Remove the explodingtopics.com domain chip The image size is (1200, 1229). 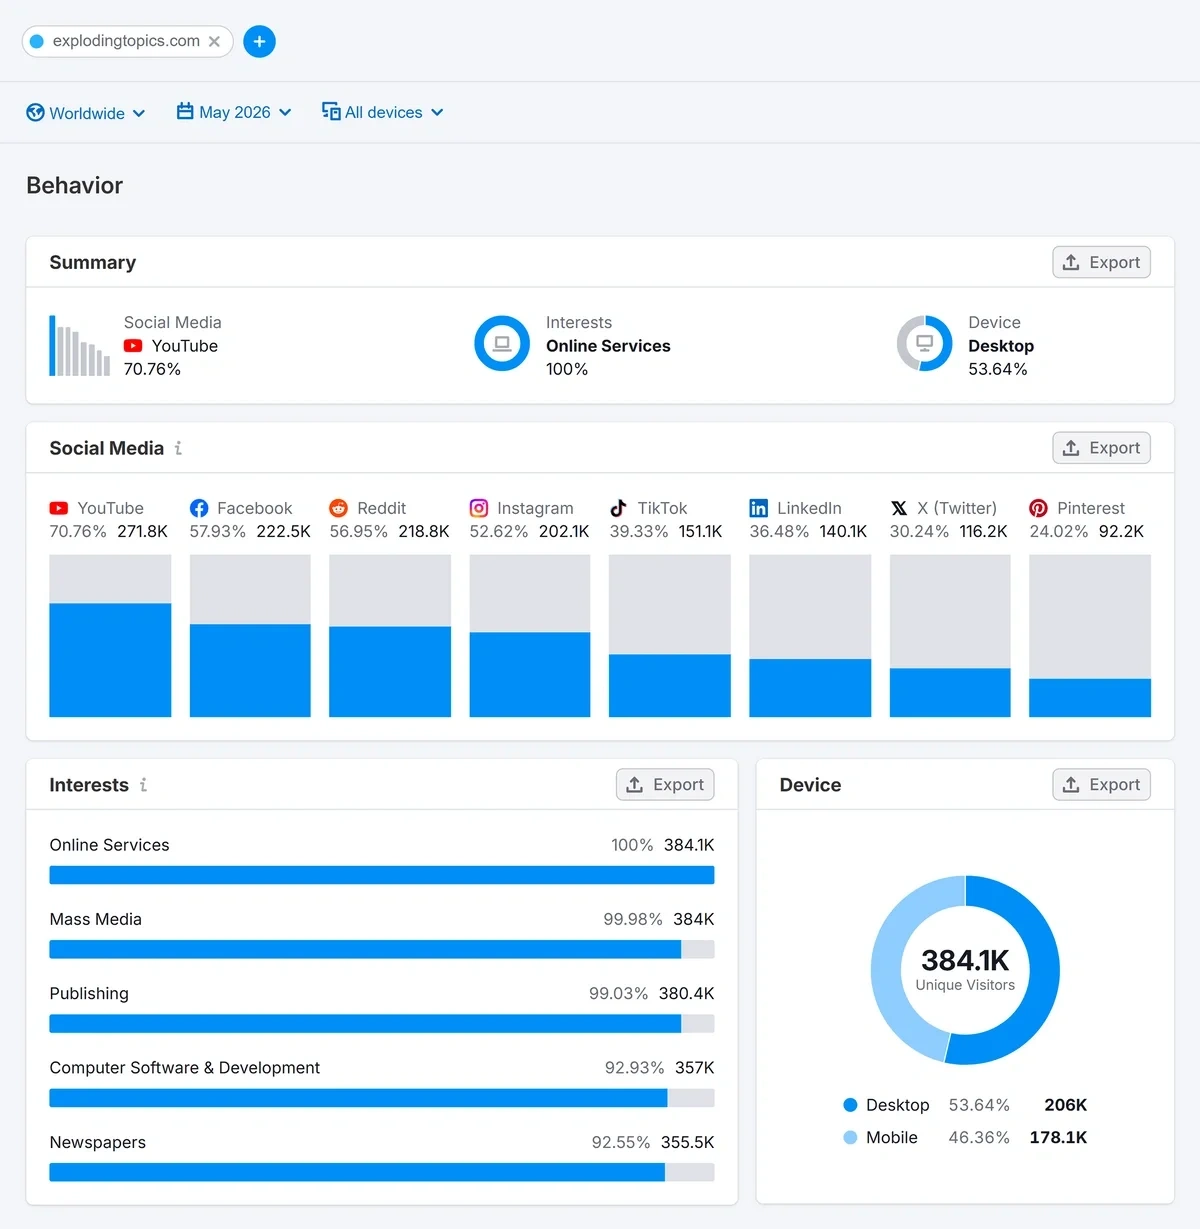pos(214,41)
